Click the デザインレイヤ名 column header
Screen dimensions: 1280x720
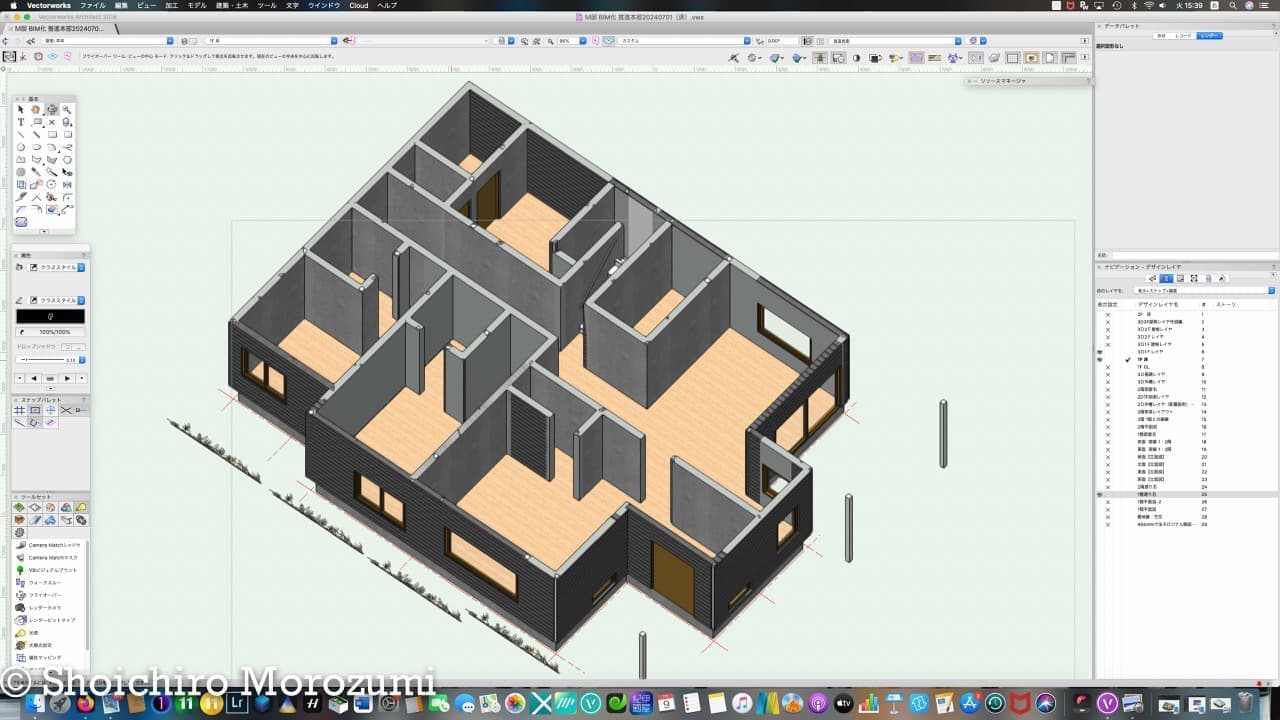[x=1157, y=303]
